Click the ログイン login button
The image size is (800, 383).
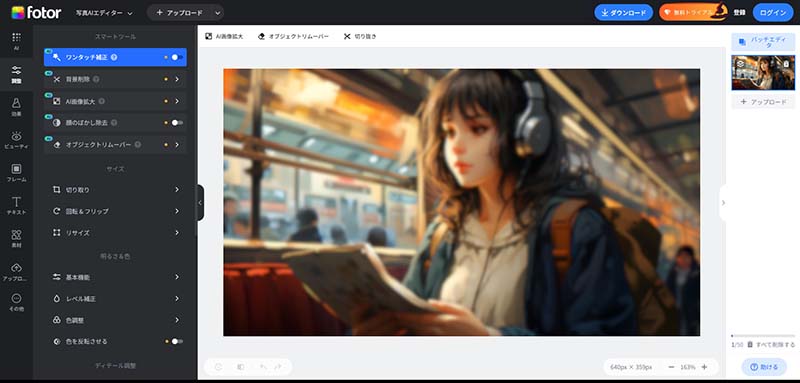click(773, 13)
